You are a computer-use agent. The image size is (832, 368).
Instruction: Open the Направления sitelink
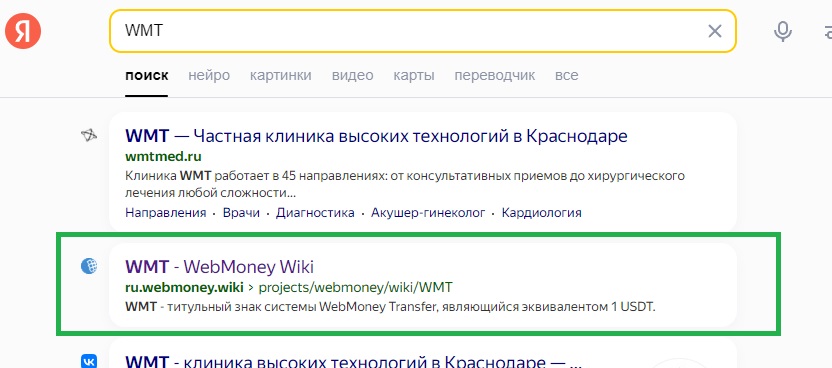(x=166, y=213)
